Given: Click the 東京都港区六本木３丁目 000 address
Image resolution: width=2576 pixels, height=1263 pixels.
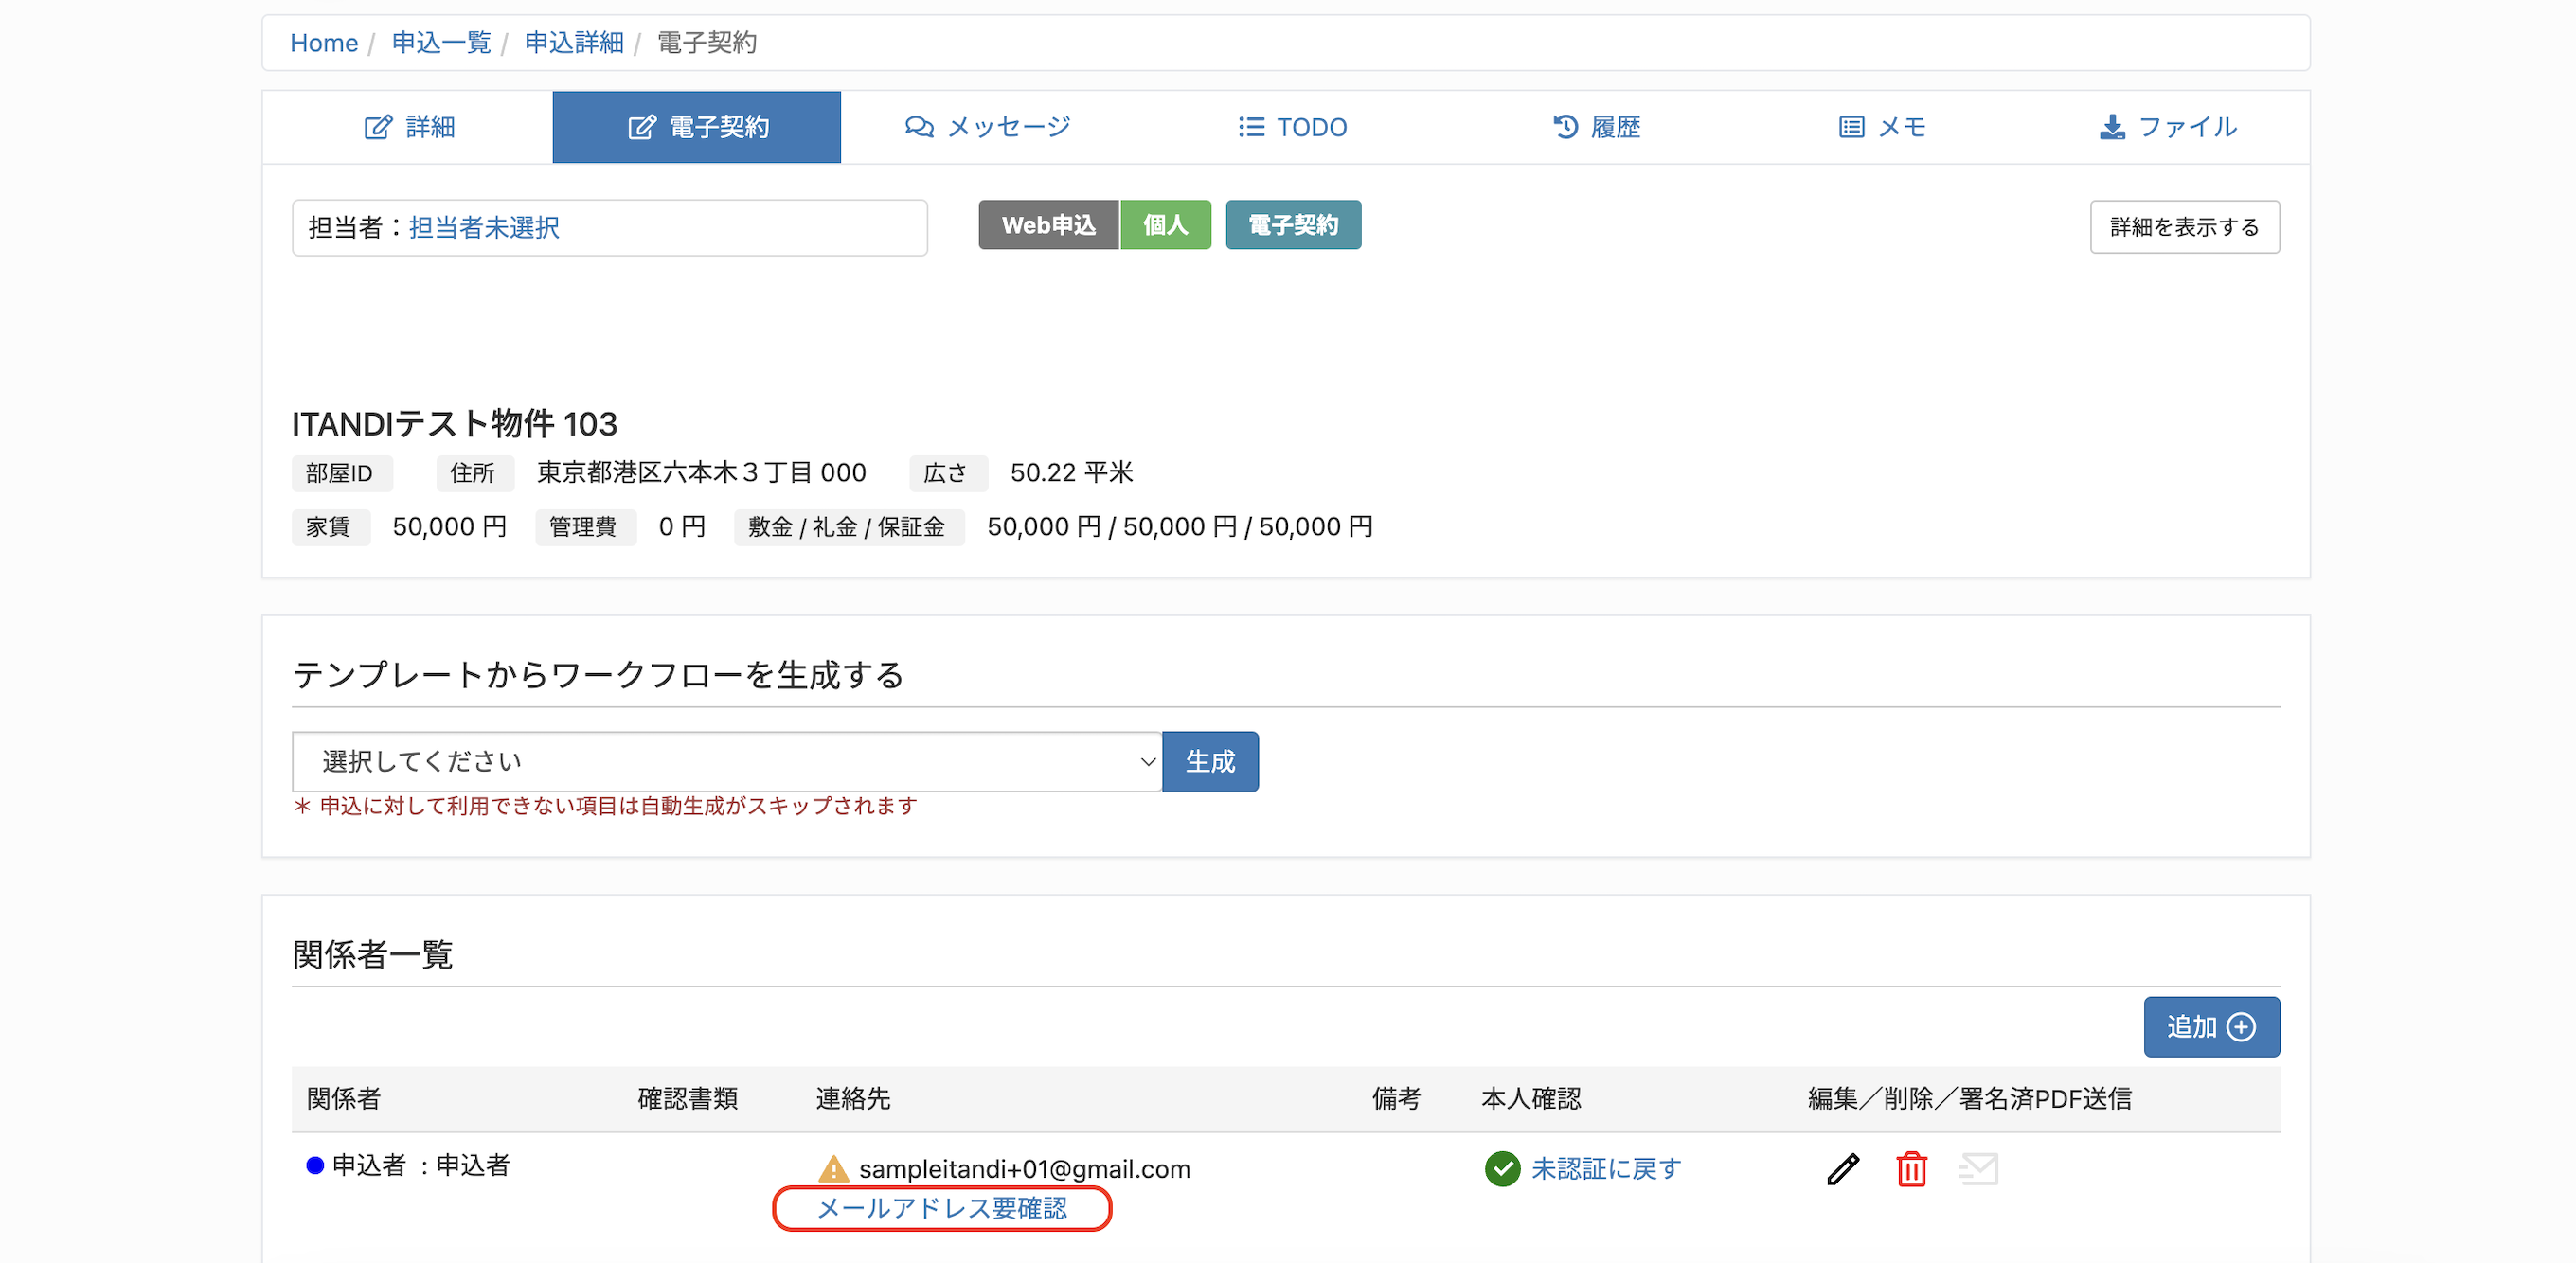Looking at the screenshot, I should [x=702, y=472].
